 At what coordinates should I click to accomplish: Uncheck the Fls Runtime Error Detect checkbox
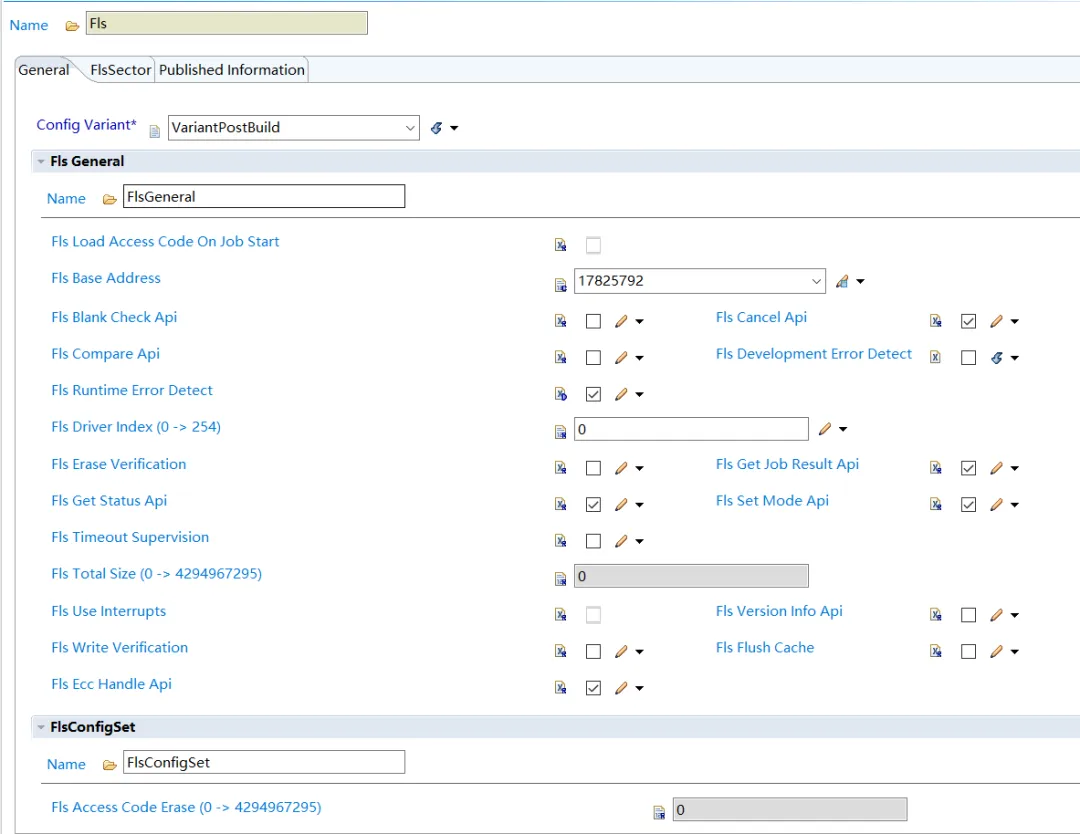(x=593, y=394)
